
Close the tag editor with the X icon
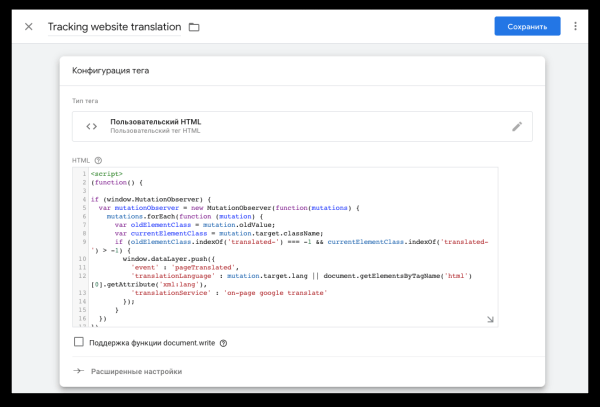(x=28, y=27)
